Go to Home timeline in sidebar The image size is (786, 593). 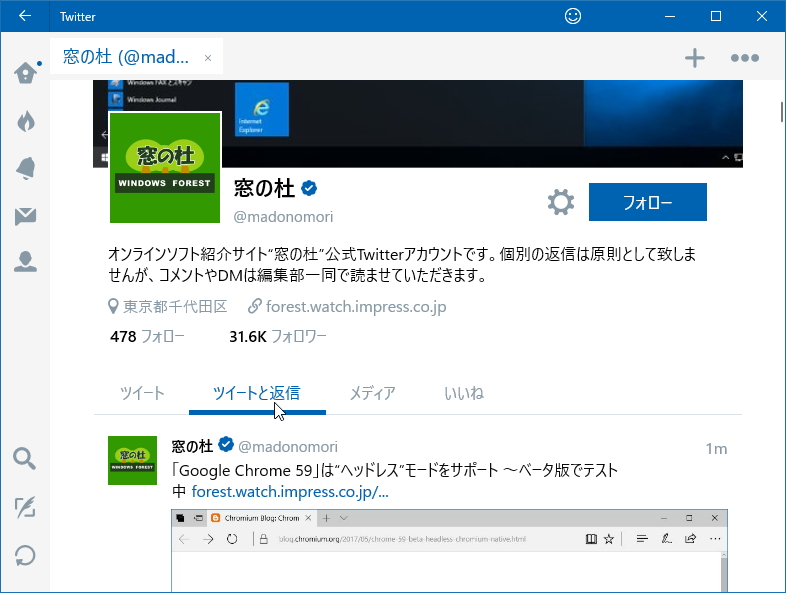[x=26, y=73]
